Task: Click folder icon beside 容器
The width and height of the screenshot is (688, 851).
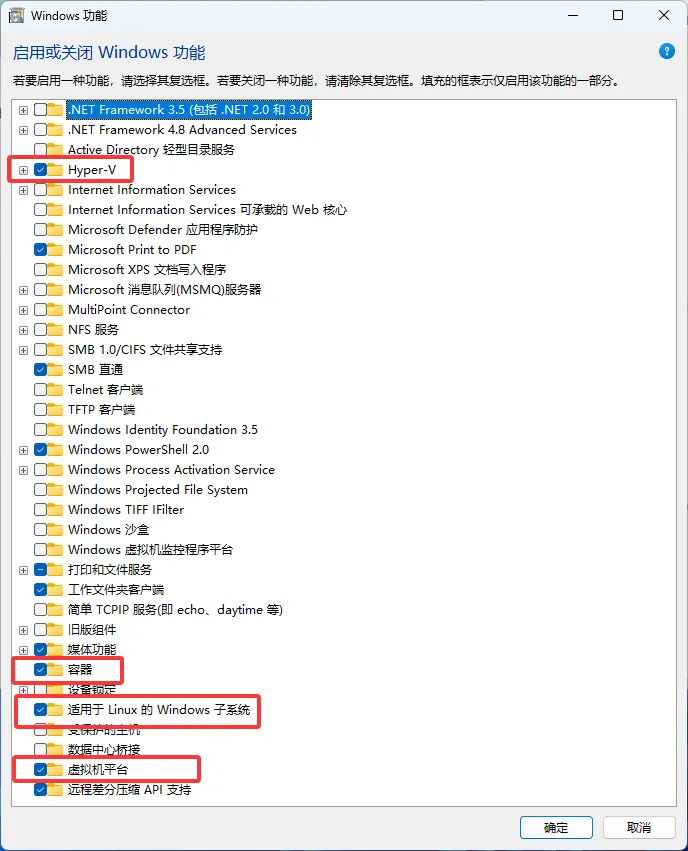Action: 55,669
